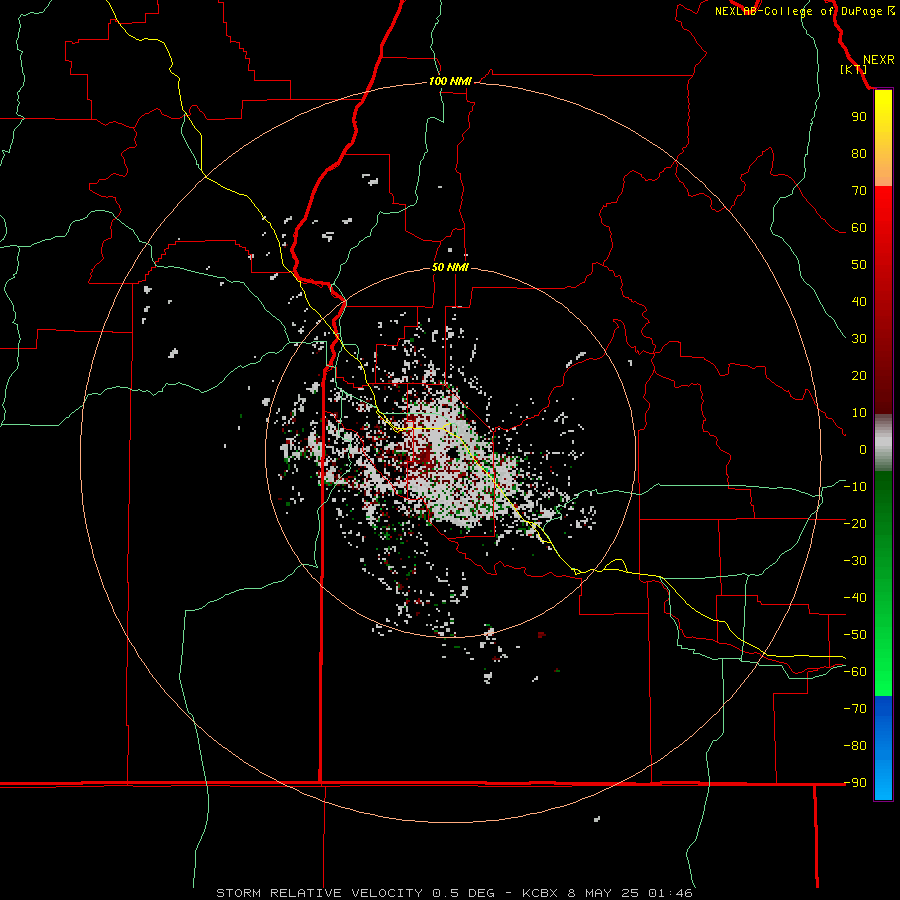Click the '8 MAY 25 01:46' timestamp

click(631, 893)
